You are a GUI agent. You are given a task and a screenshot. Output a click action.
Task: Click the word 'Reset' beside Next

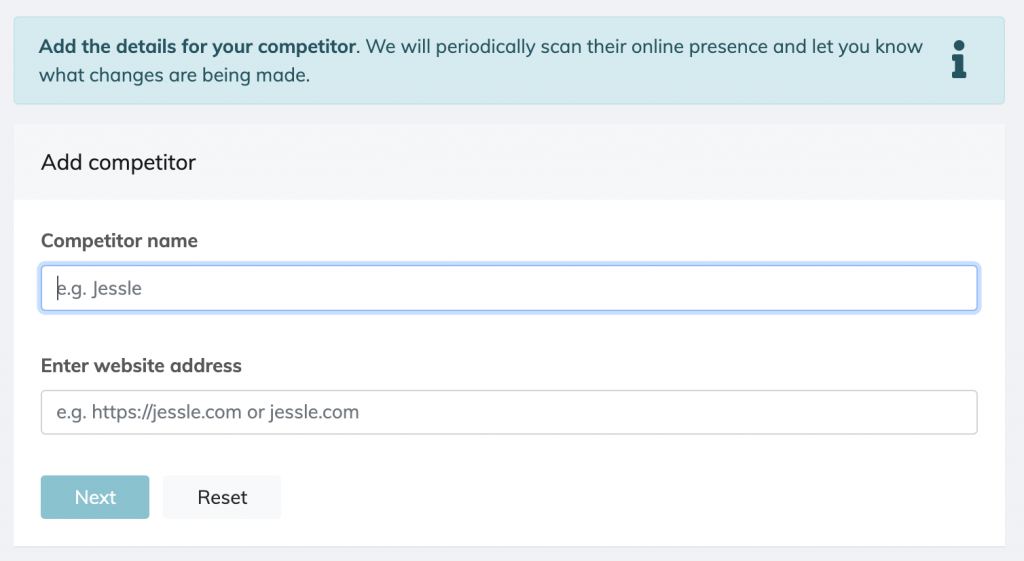pos(222,497)
